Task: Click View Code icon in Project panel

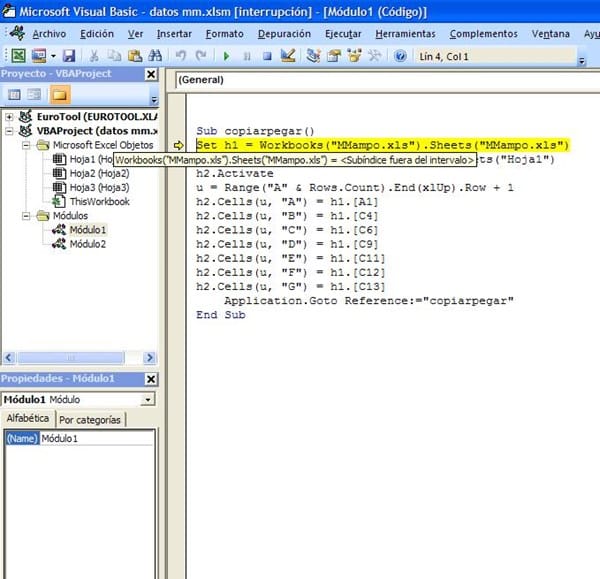Action: 15,95
